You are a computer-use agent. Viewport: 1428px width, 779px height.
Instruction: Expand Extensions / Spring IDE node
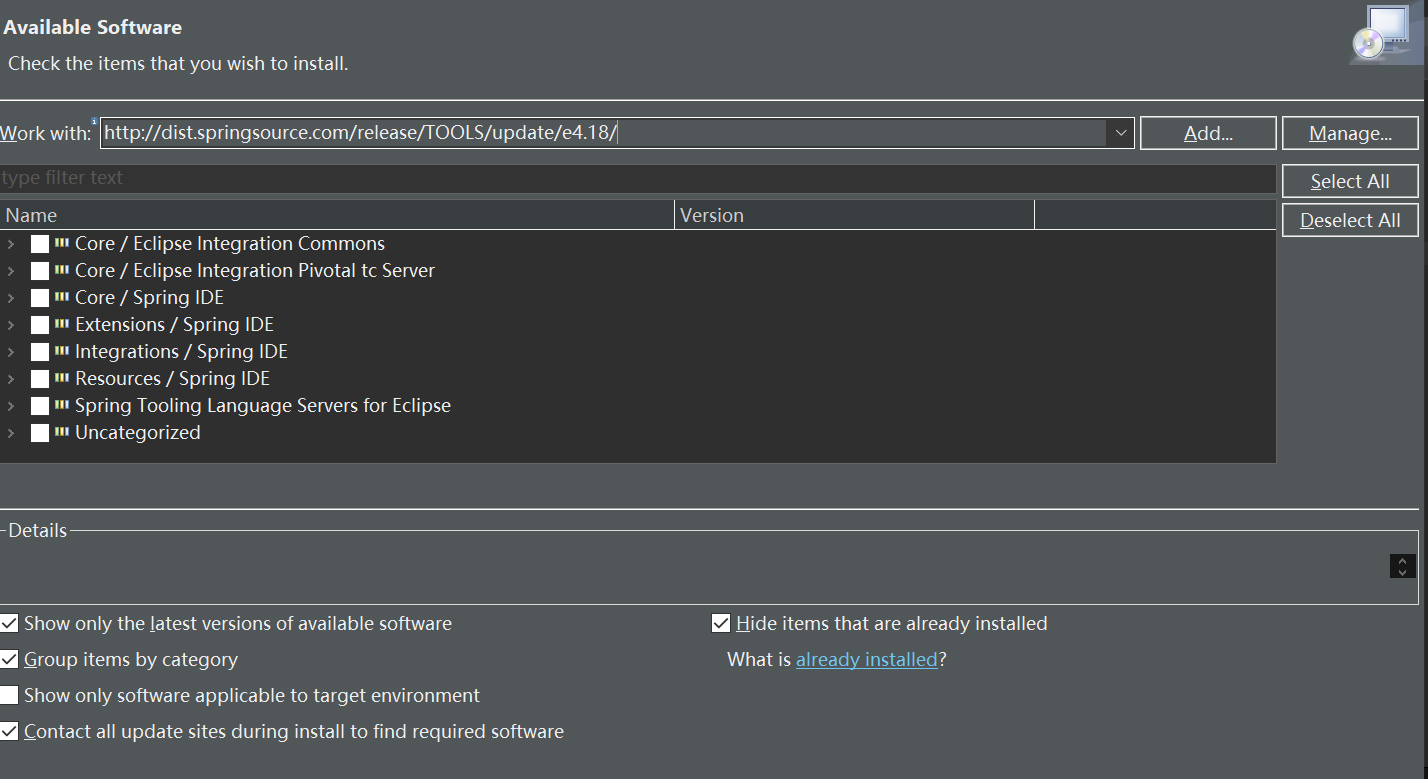click(x=11, y=325)
